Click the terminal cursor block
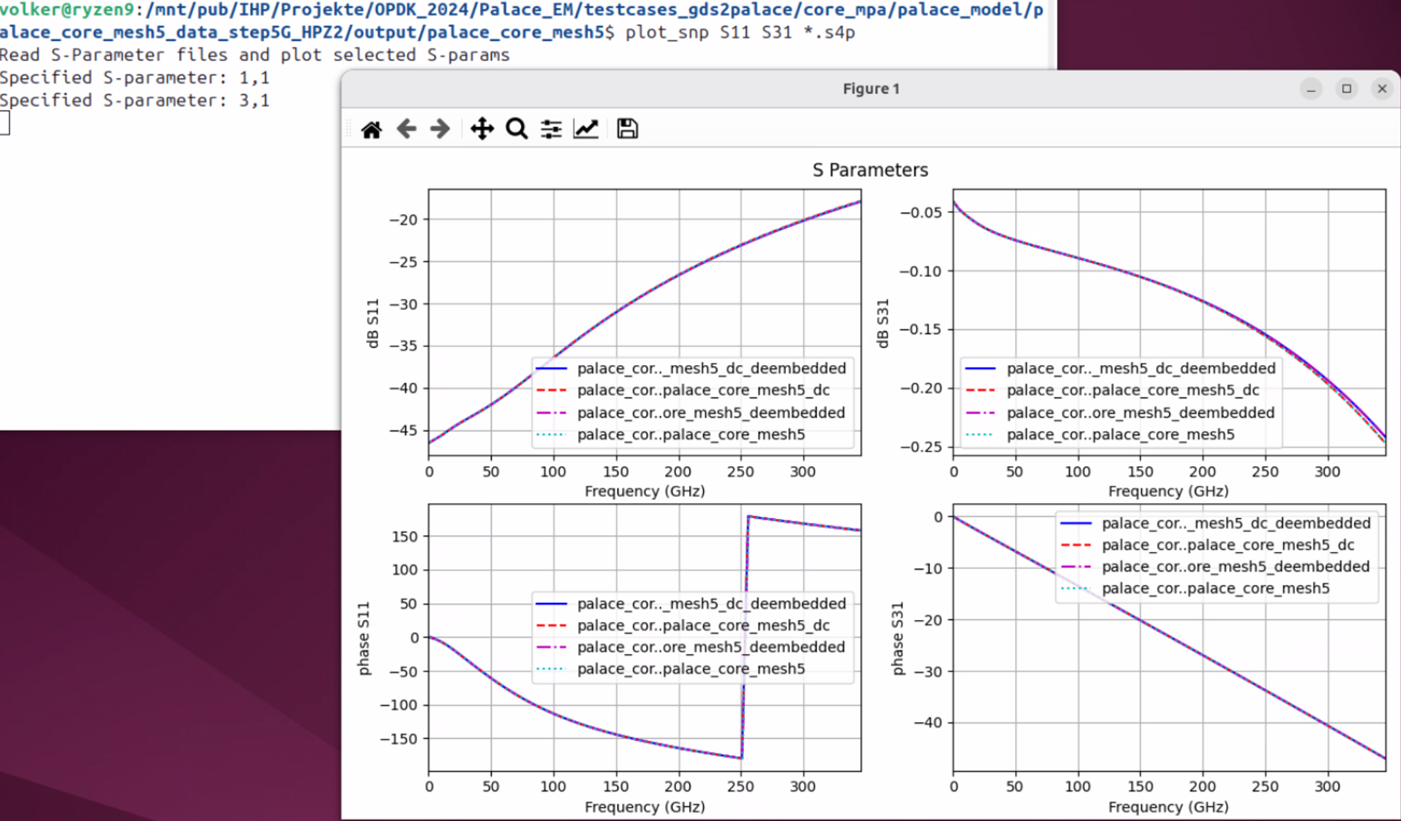 click(x=5, y=123)
